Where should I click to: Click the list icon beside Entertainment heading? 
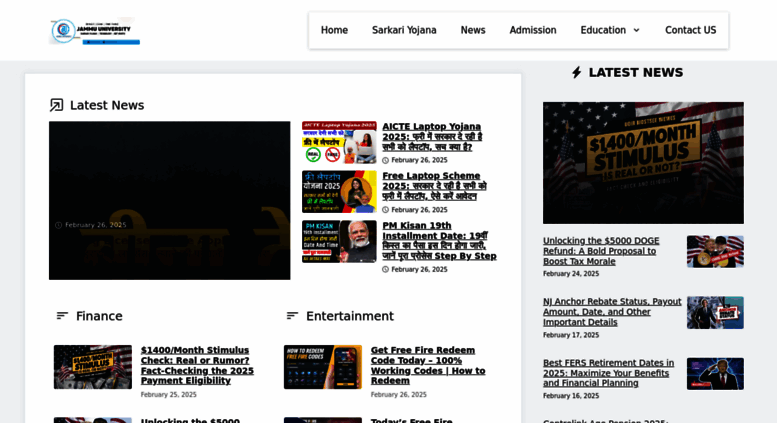coord(292,316)
